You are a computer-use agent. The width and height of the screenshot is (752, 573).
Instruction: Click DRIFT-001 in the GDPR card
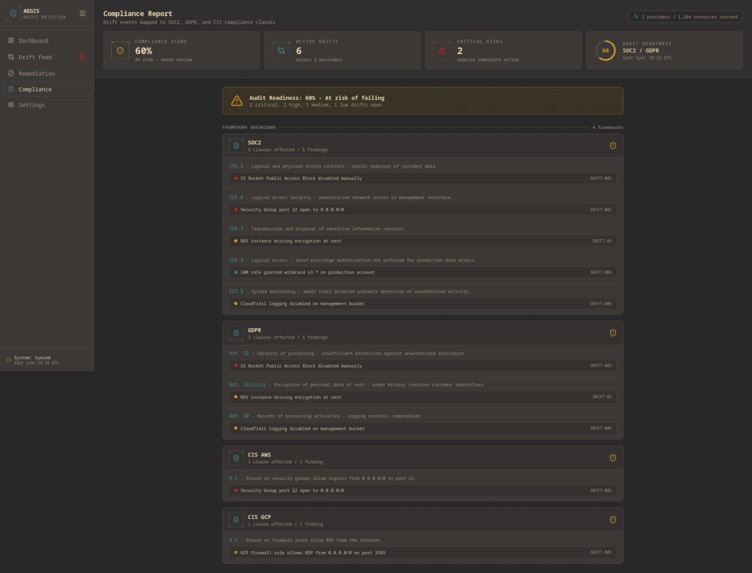pyautogui.click(x=600, y=365)
